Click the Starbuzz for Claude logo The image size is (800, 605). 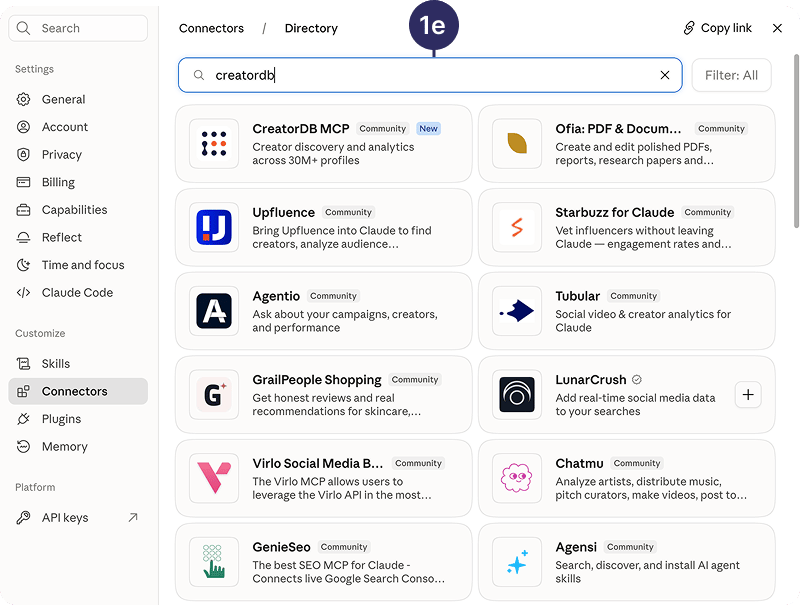click(517, 227)
